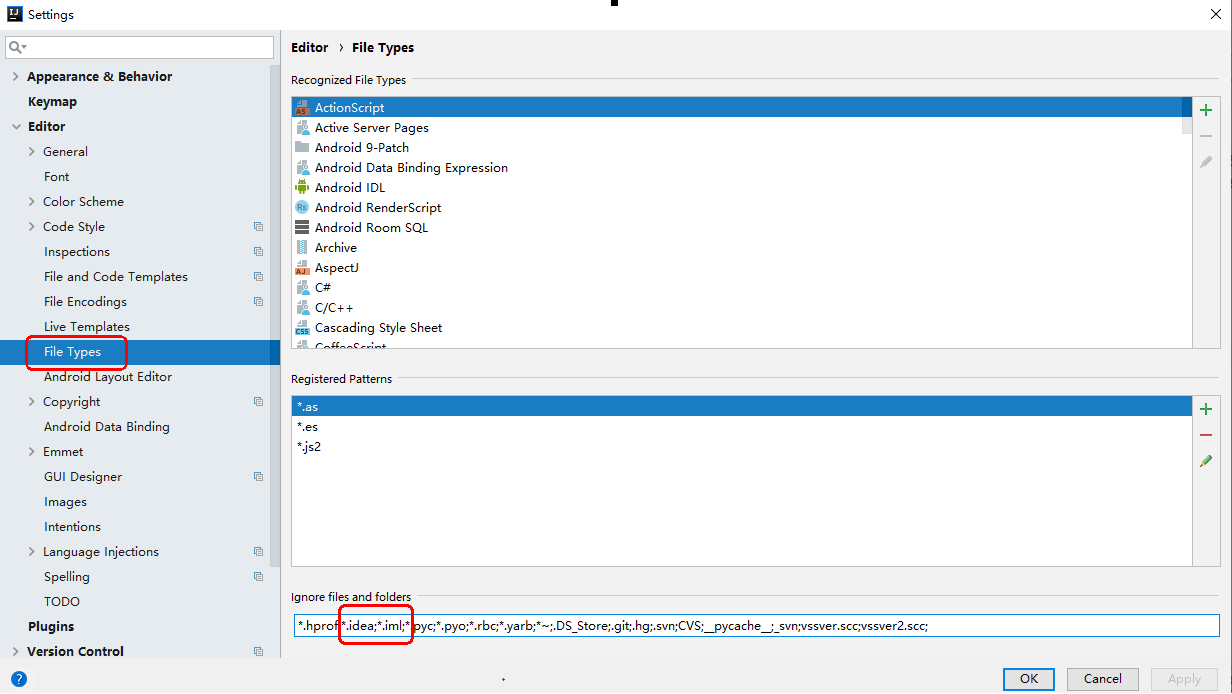
Task: Open the Keymap settings page
Action: 52,102
